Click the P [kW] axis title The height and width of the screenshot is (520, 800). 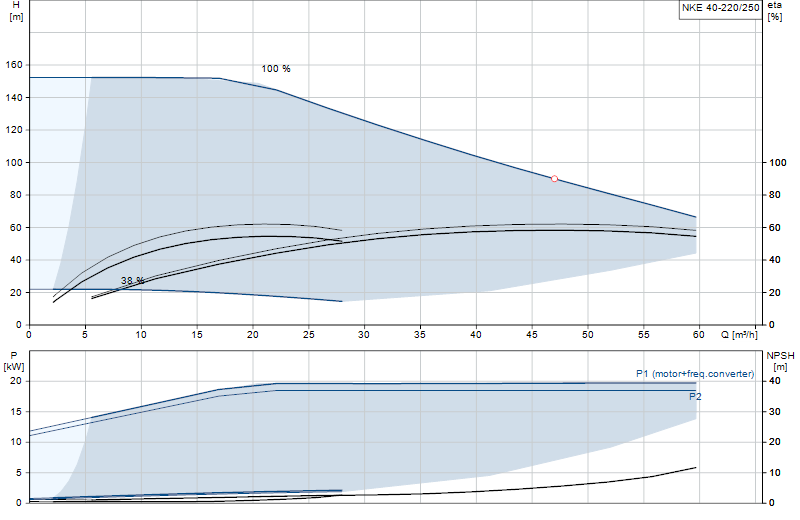tap(14, 361)
